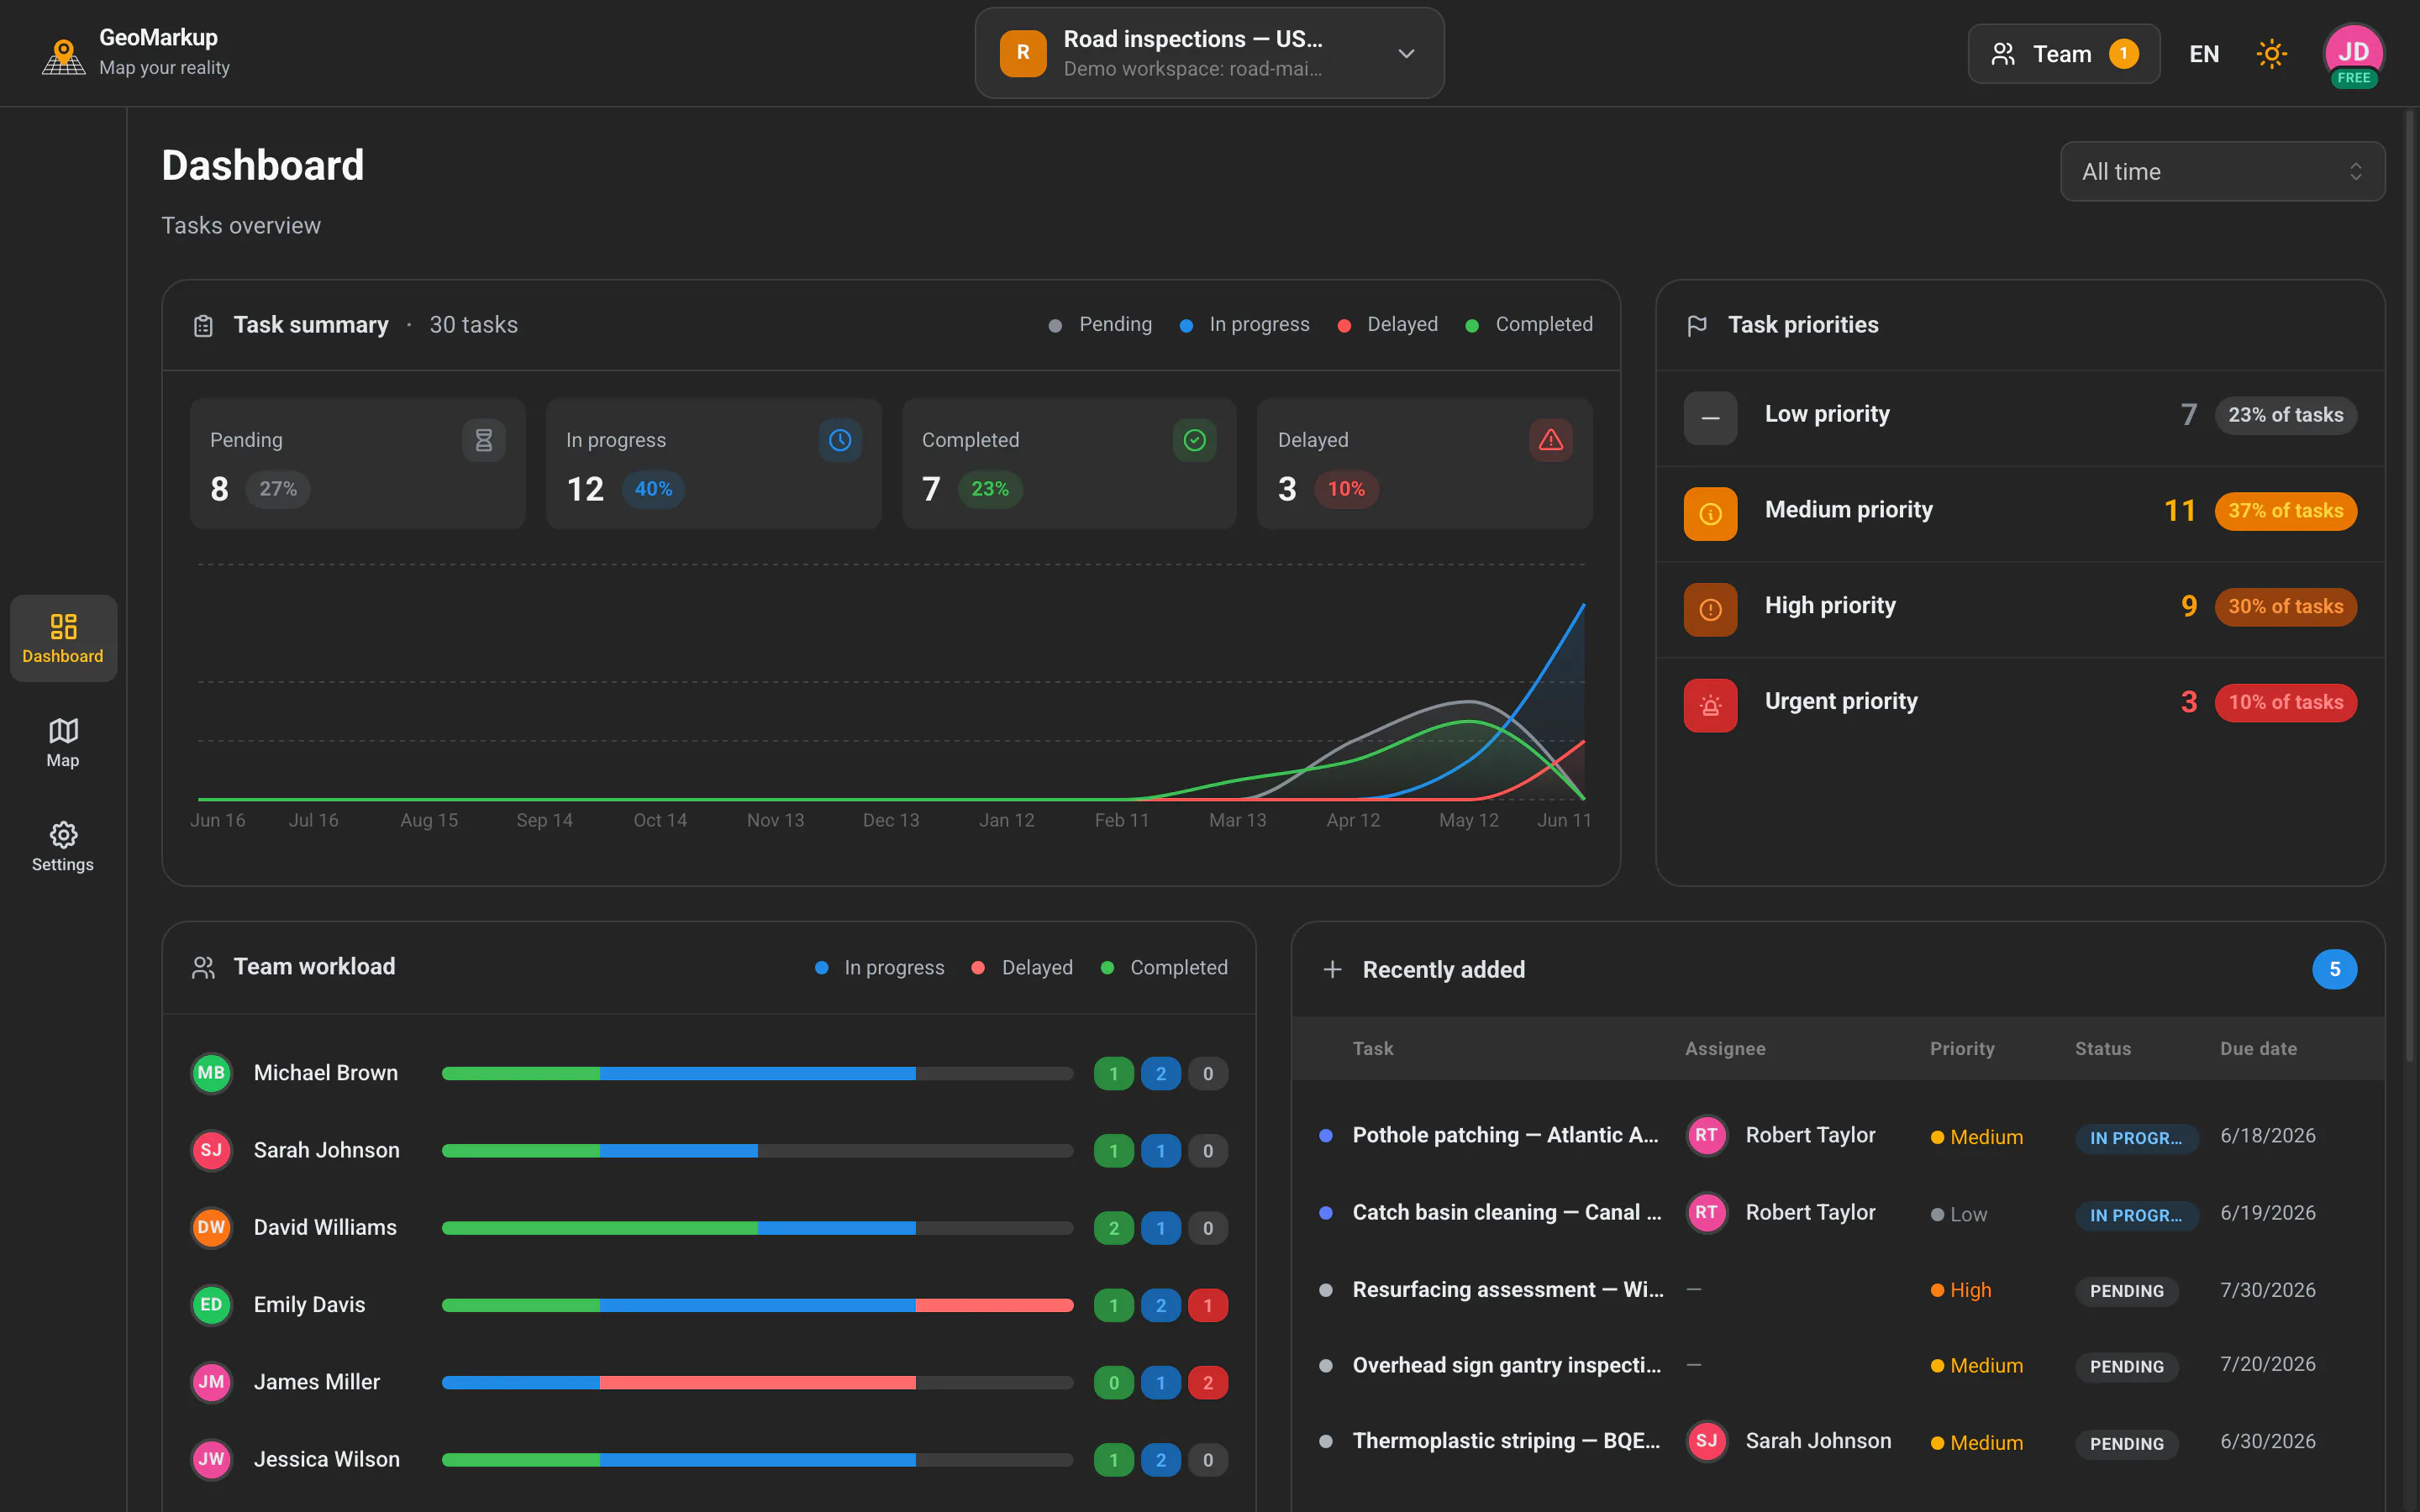This screenshot has width=2420, height=1512.
Task: Click the Team workload people icon
Action: tap(203, 968)
